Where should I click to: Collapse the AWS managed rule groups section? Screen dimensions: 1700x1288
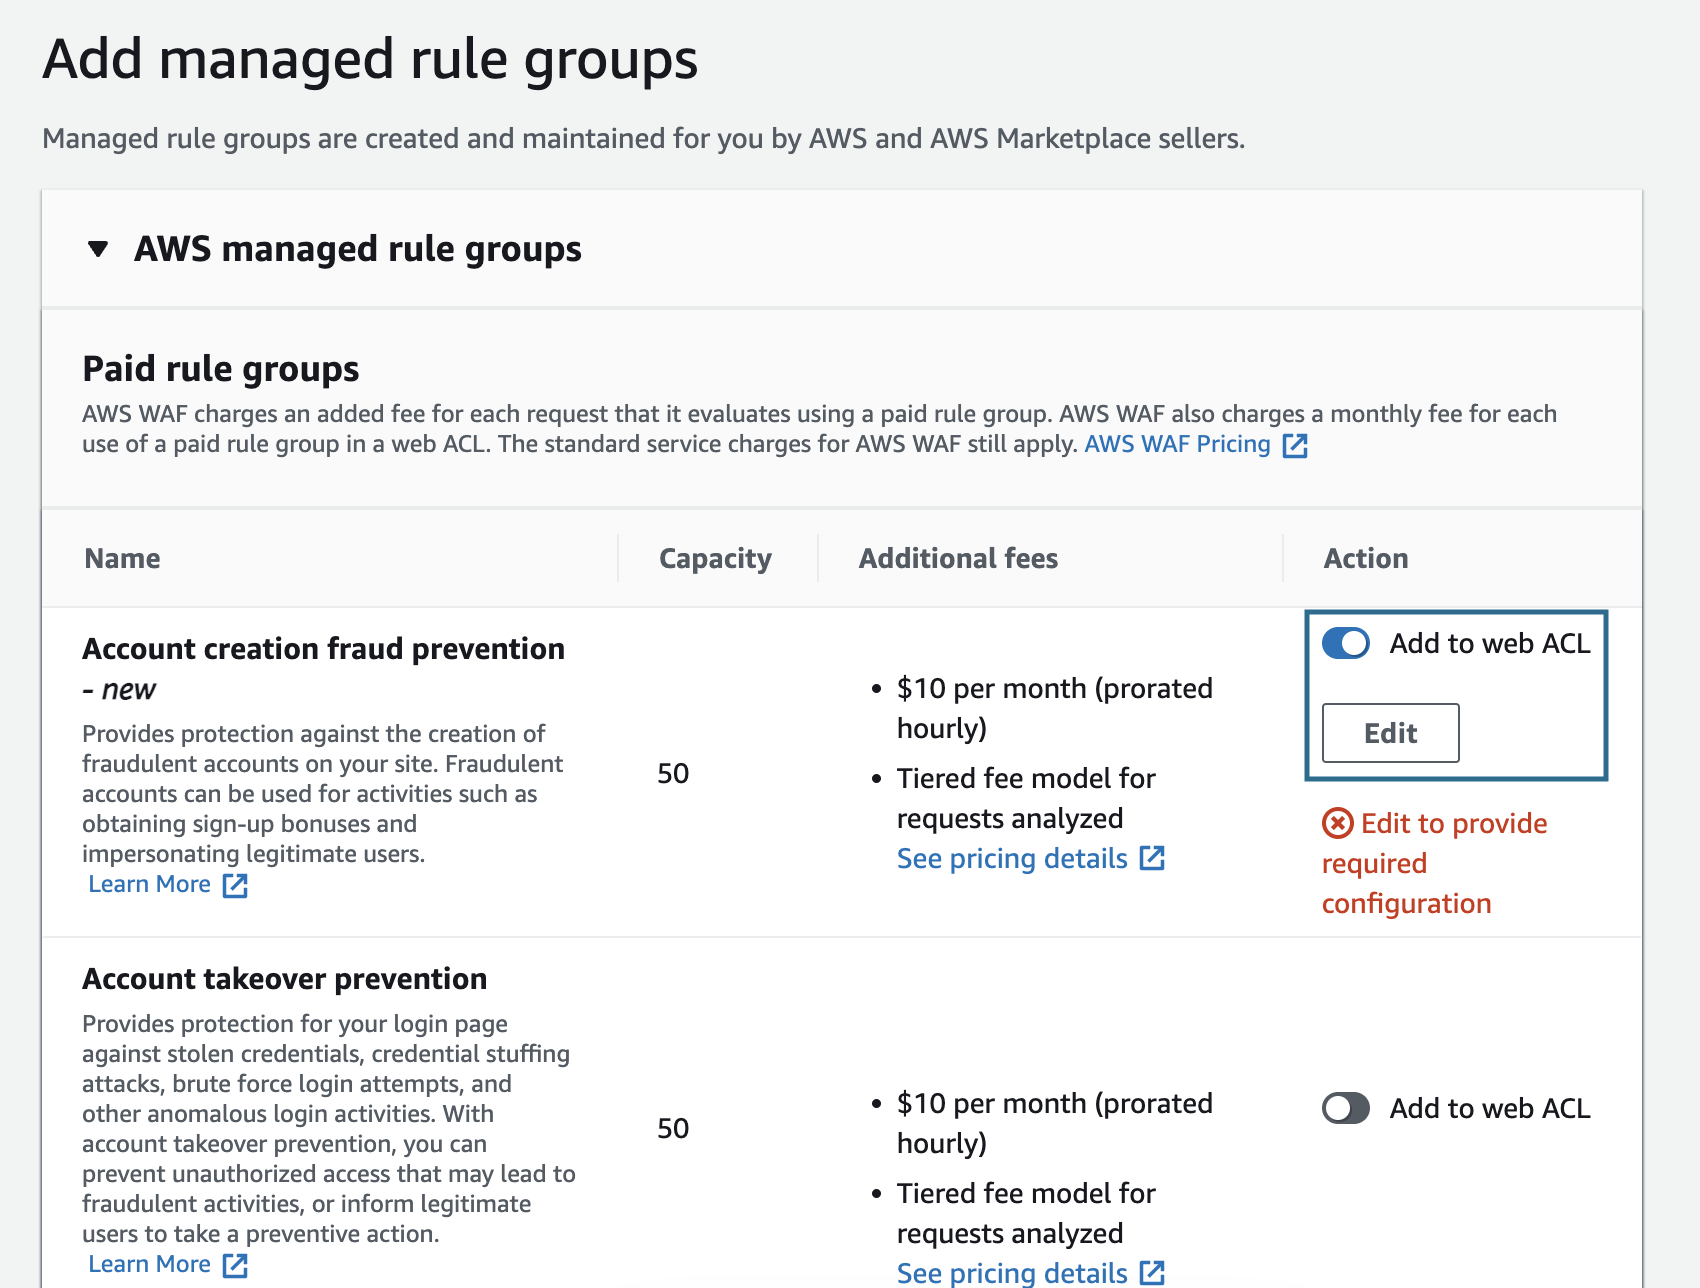[98, 249]
